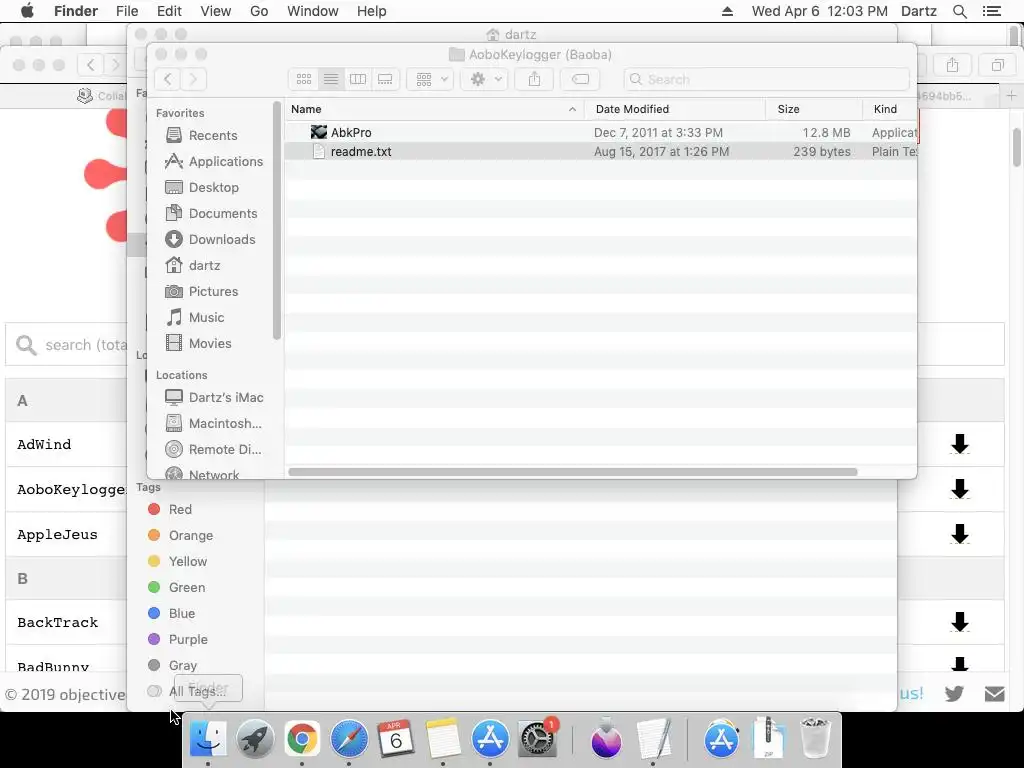This screenshot has height=768, width=1024.
Task: Open Launchpad from the Dock
Action: pos(255,739)
